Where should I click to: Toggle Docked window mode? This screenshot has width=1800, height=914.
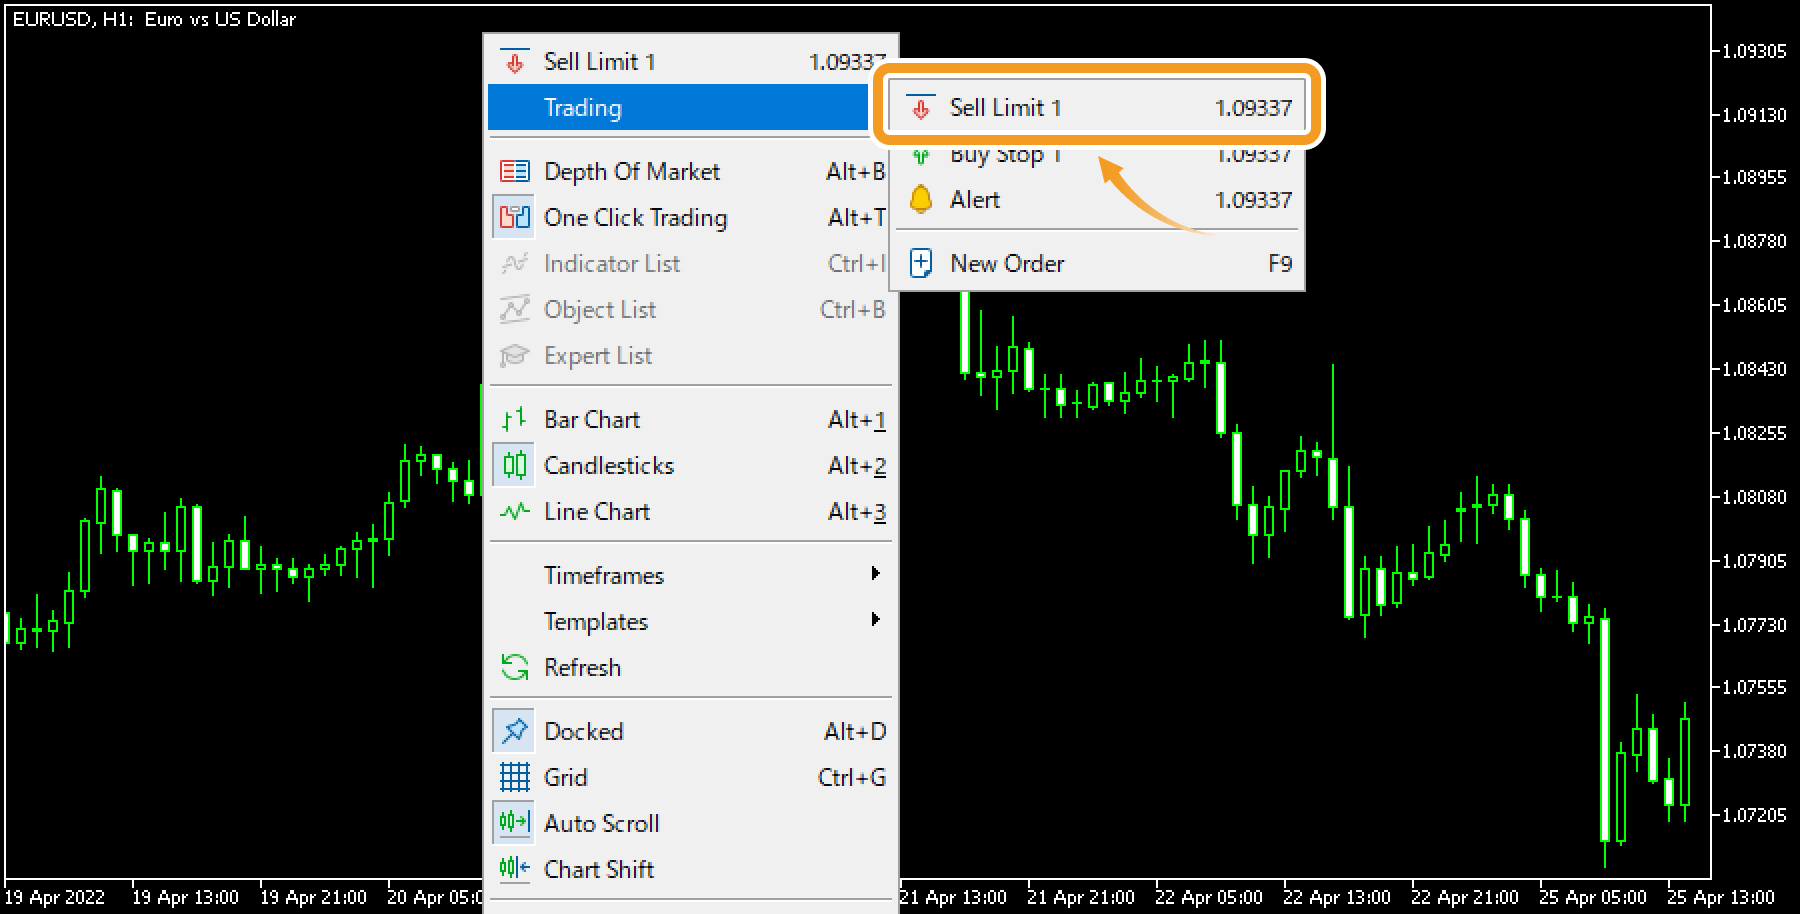514,731
